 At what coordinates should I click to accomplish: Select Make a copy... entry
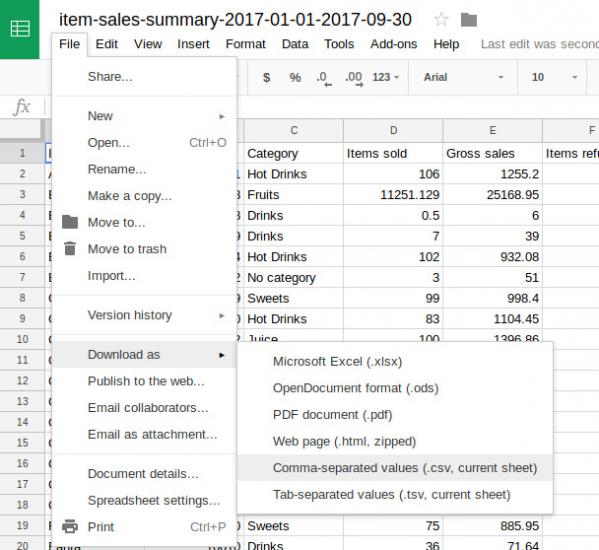144,196
